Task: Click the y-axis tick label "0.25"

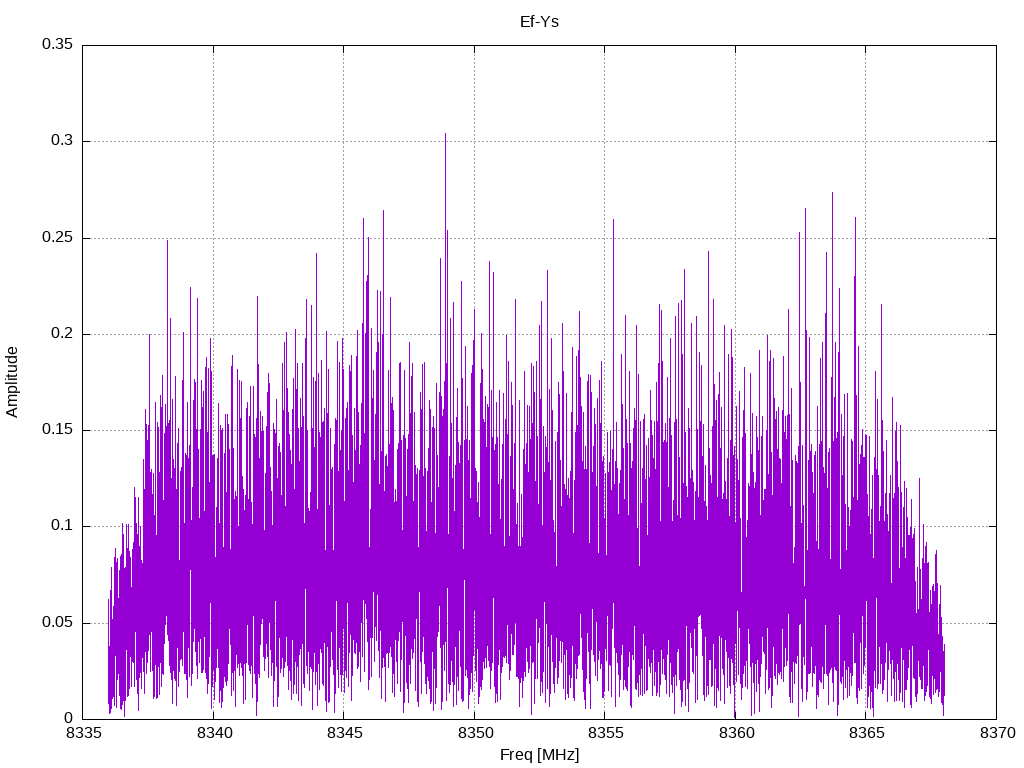Action: click(57, 237)
